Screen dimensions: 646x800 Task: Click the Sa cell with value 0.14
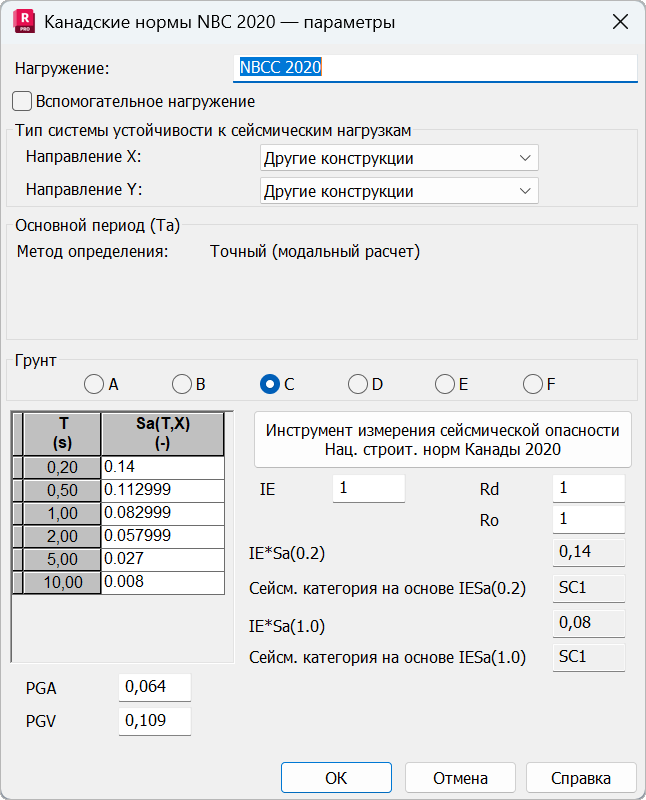coord(163,467)
